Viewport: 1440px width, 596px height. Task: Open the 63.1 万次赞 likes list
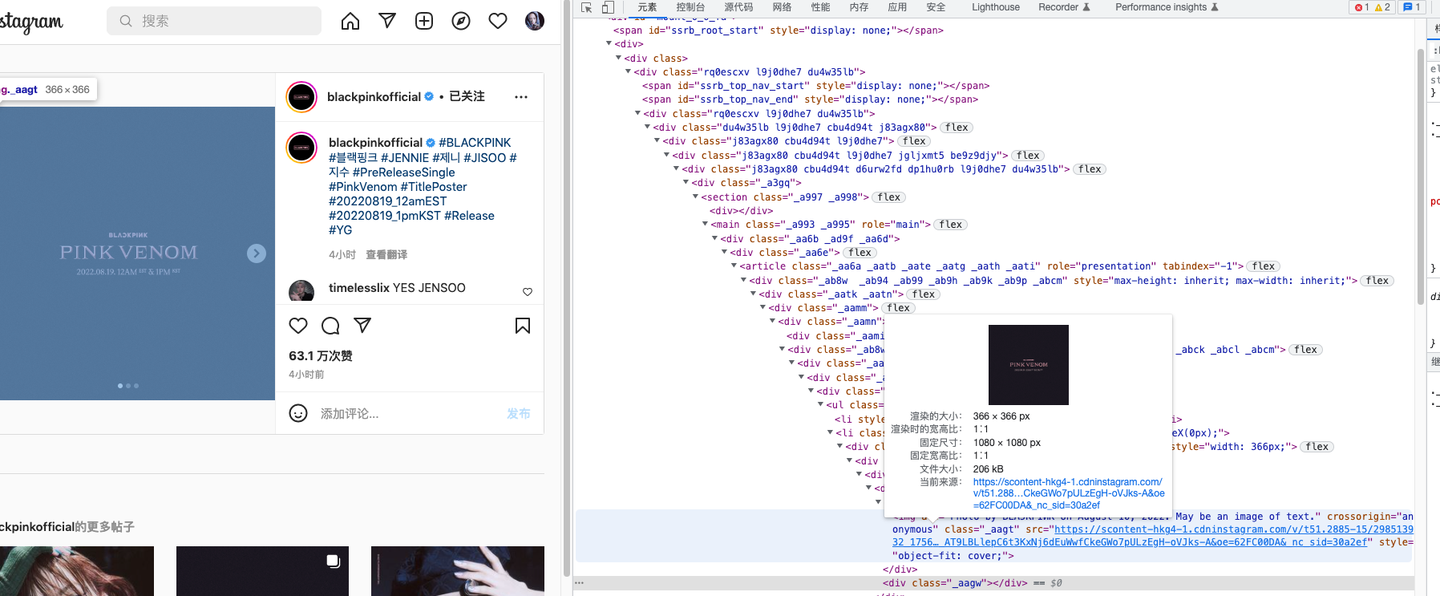[320, 356]
